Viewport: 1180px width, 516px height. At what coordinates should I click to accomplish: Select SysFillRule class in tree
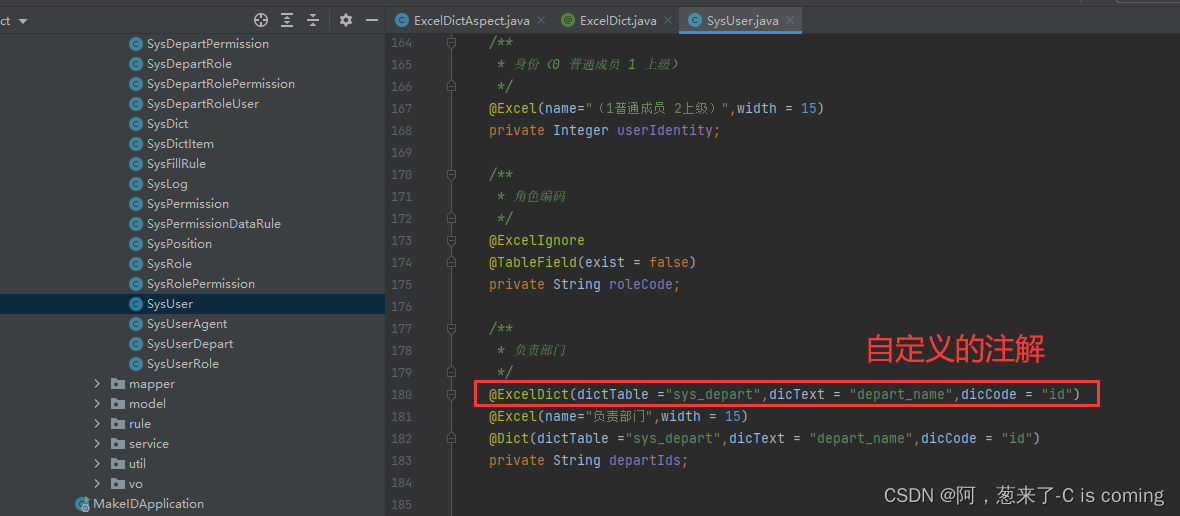(x=176, y=163)
